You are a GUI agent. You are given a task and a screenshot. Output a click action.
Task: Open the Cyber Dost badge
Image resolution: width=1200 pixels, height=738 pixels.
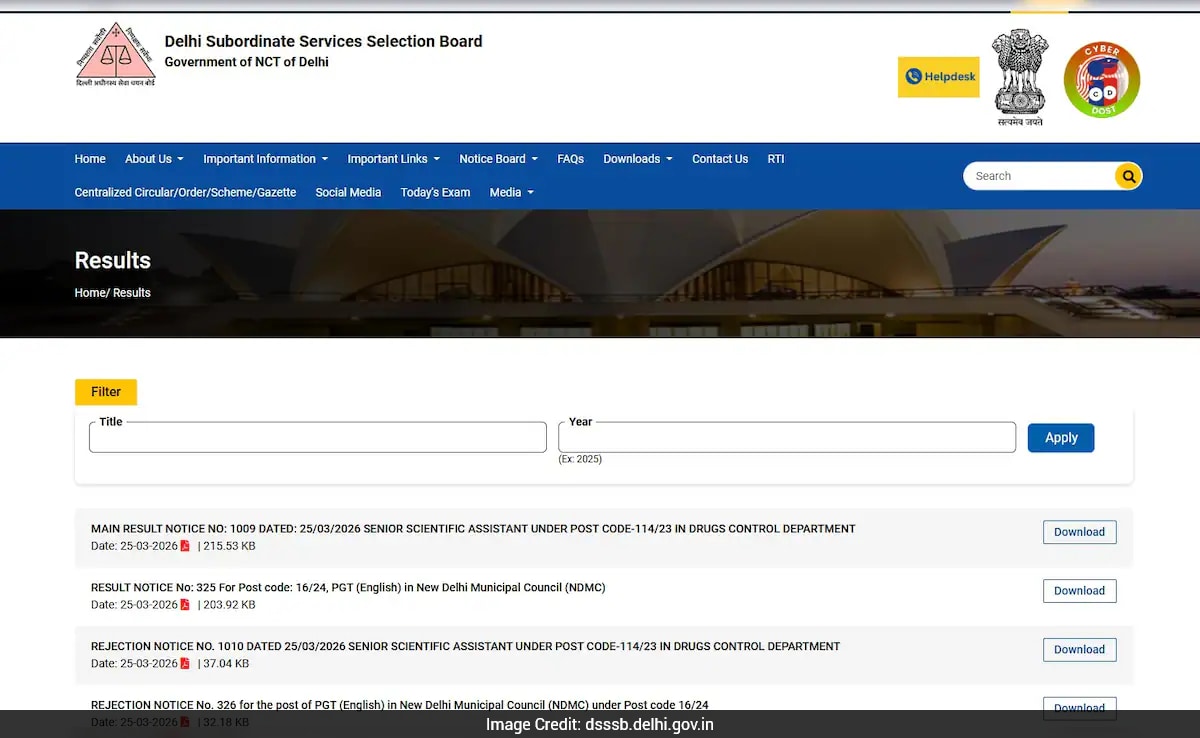1101,80
